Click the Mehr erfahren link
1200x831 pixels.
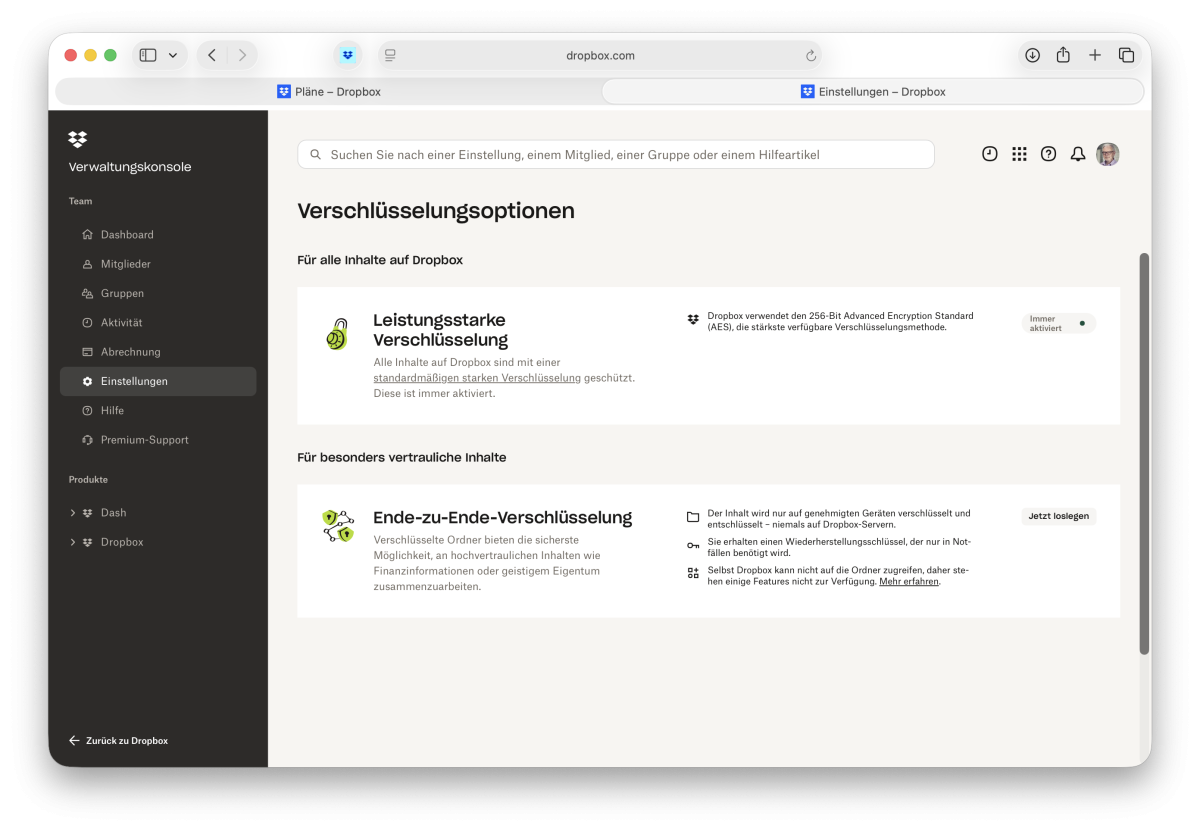[909, 581]
